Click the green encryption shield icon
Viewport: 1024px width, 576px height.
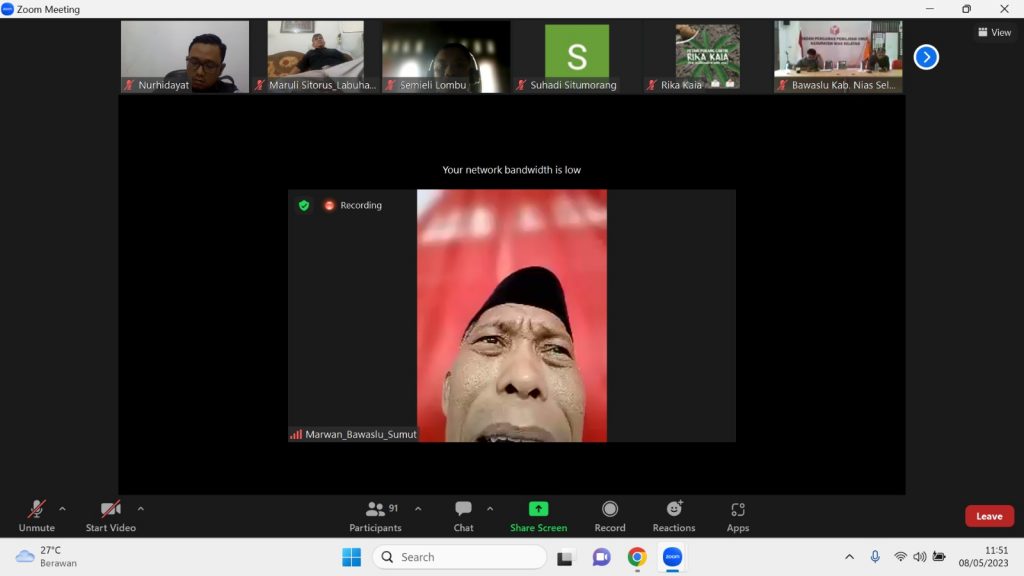304,205
